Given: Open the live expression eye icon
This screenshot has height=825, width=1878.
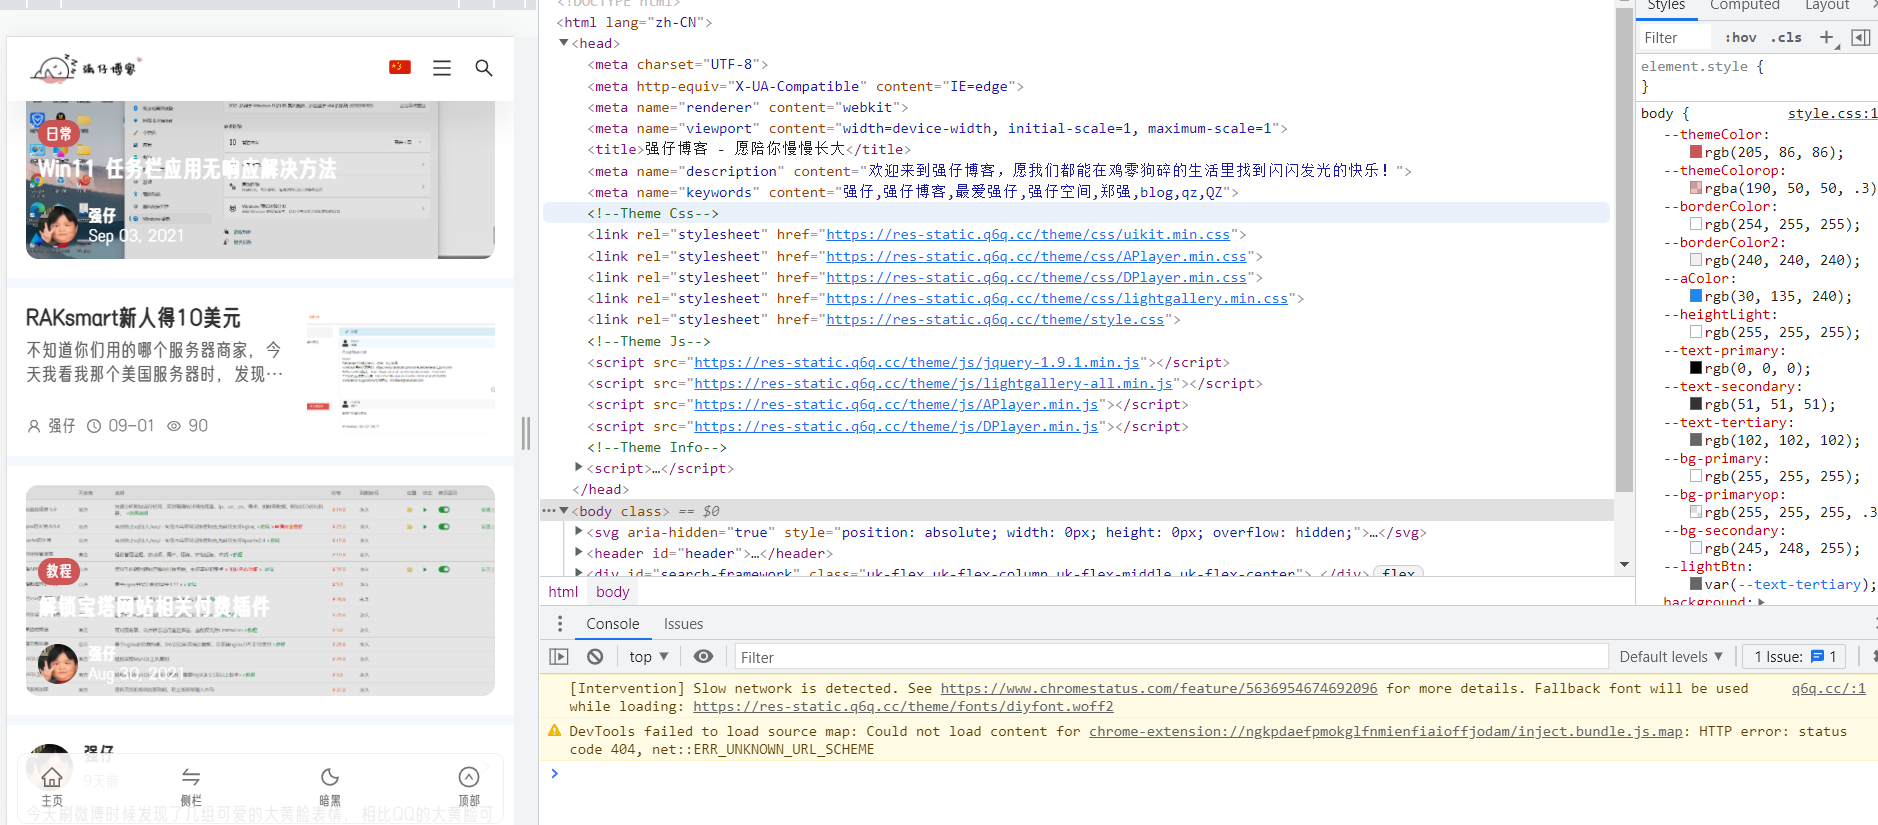Looking at the screenshot, I should click(x=703, y=657).
